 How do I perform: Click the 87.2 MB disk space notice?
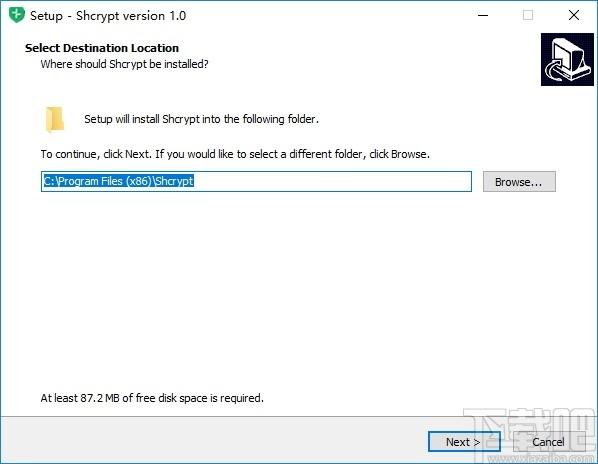(152, 398)
